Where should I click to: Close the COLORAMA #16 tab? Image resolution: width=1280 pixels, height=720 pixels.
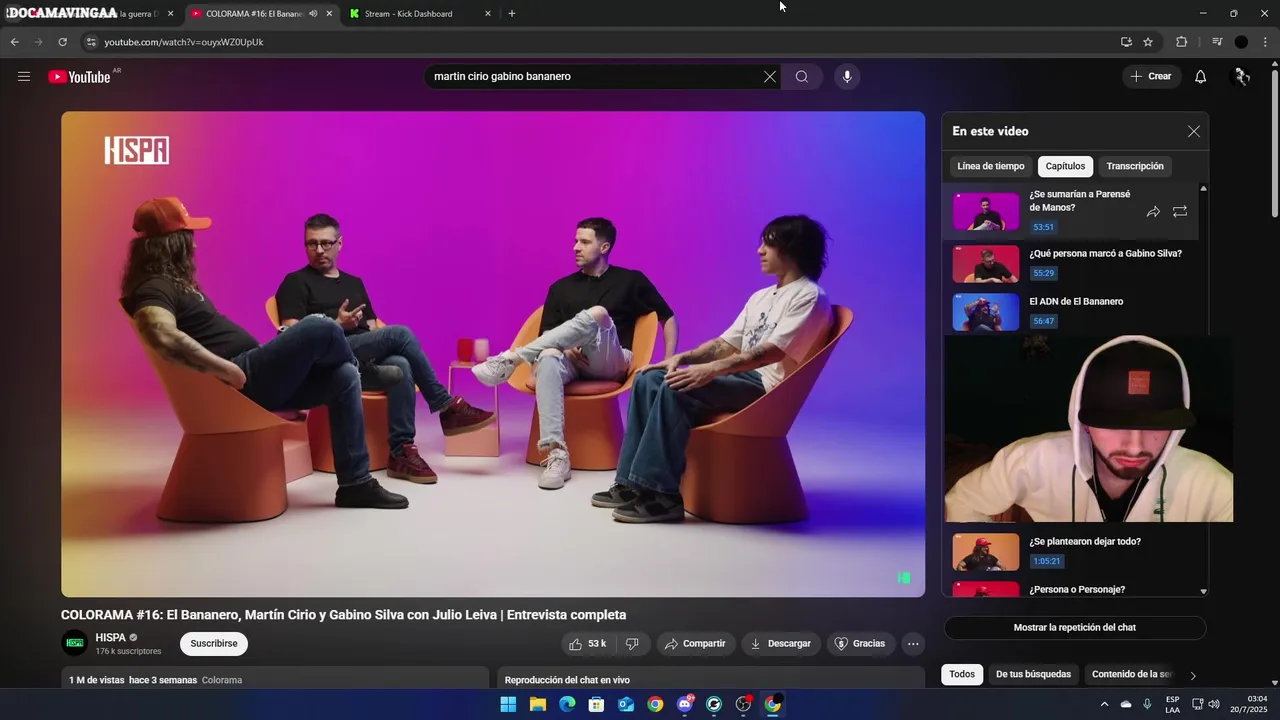click(x=329, y=14)
